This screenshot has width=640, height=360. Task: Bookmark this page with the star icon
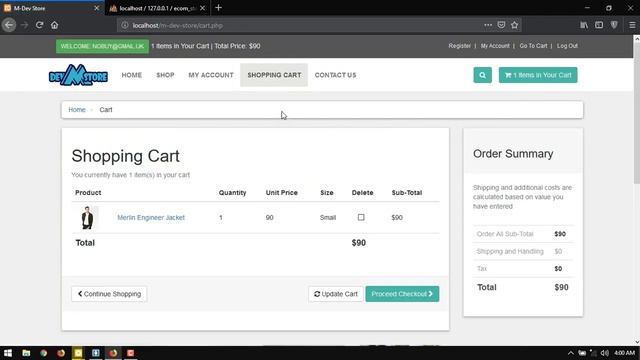[x=514, y=25]
